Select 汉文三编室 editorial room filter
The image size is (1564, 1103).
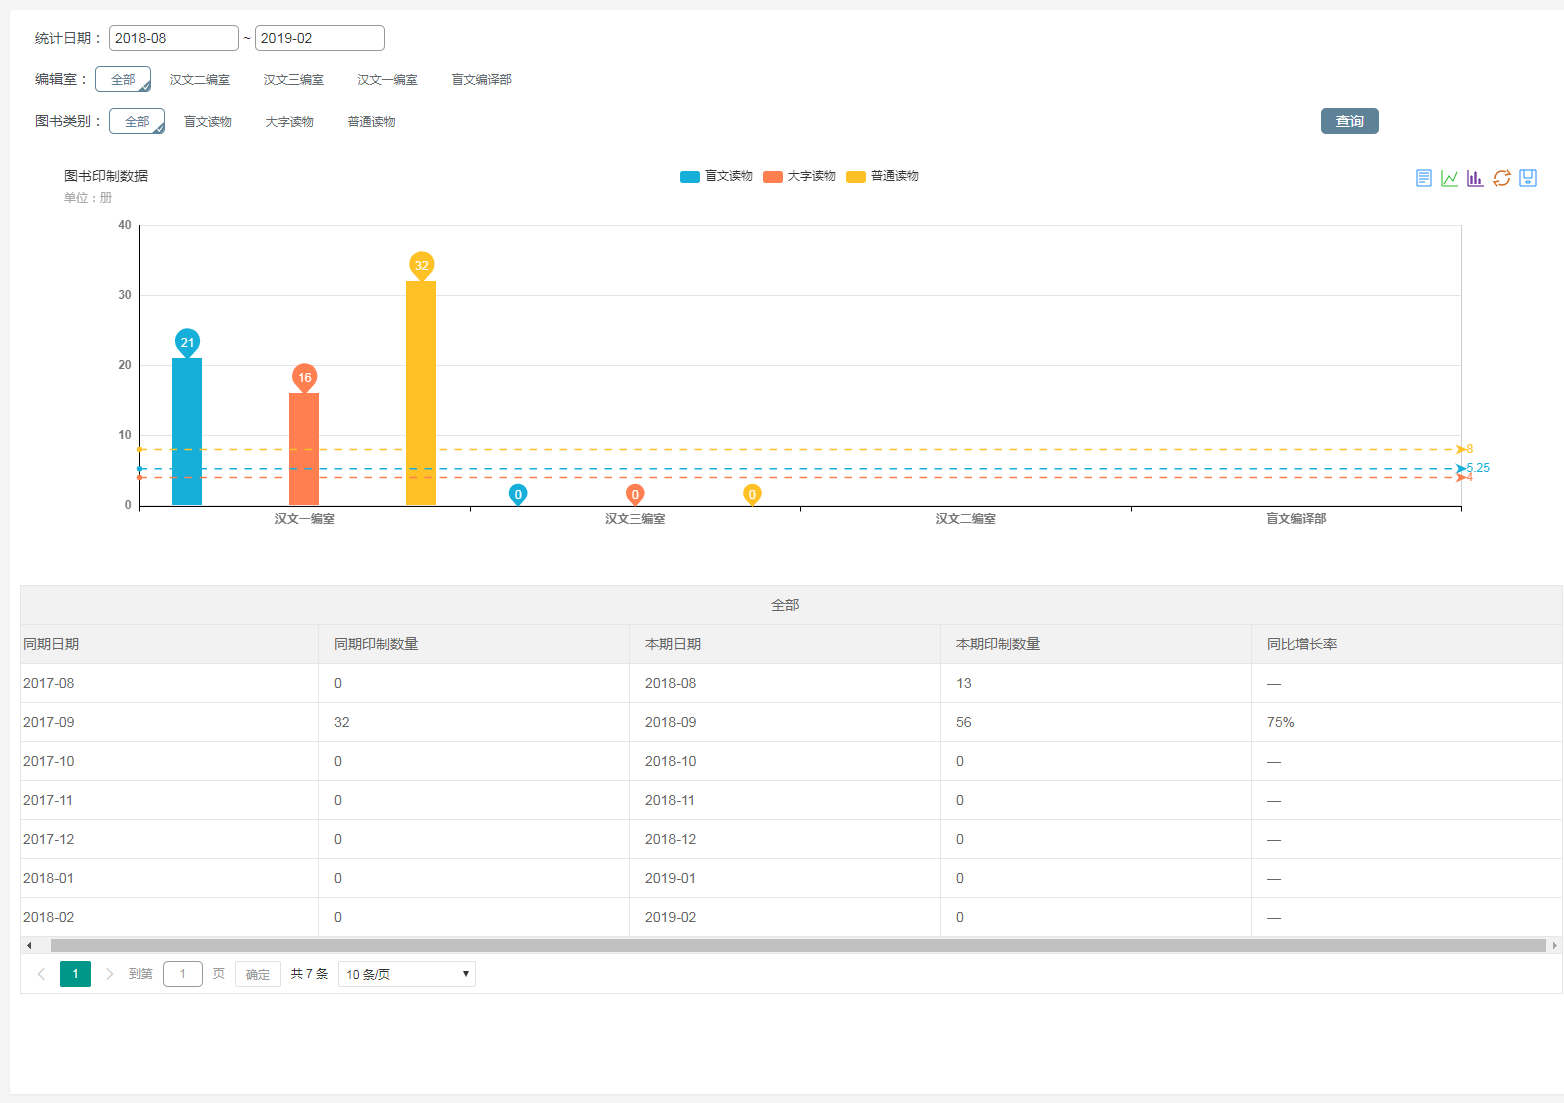[294, 80]
